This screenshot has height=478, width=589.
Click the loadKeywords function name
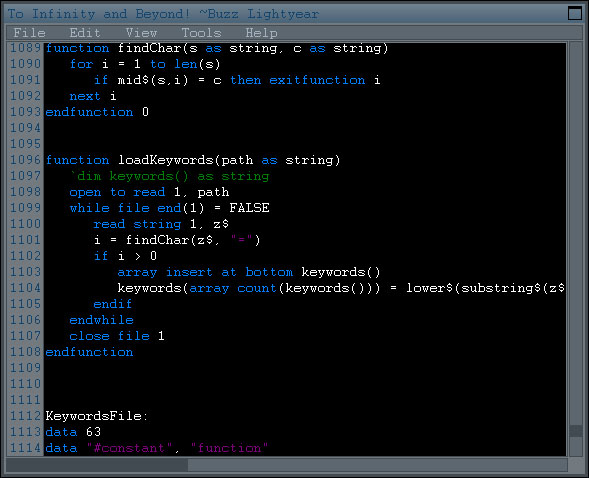(x=166, y=160)
